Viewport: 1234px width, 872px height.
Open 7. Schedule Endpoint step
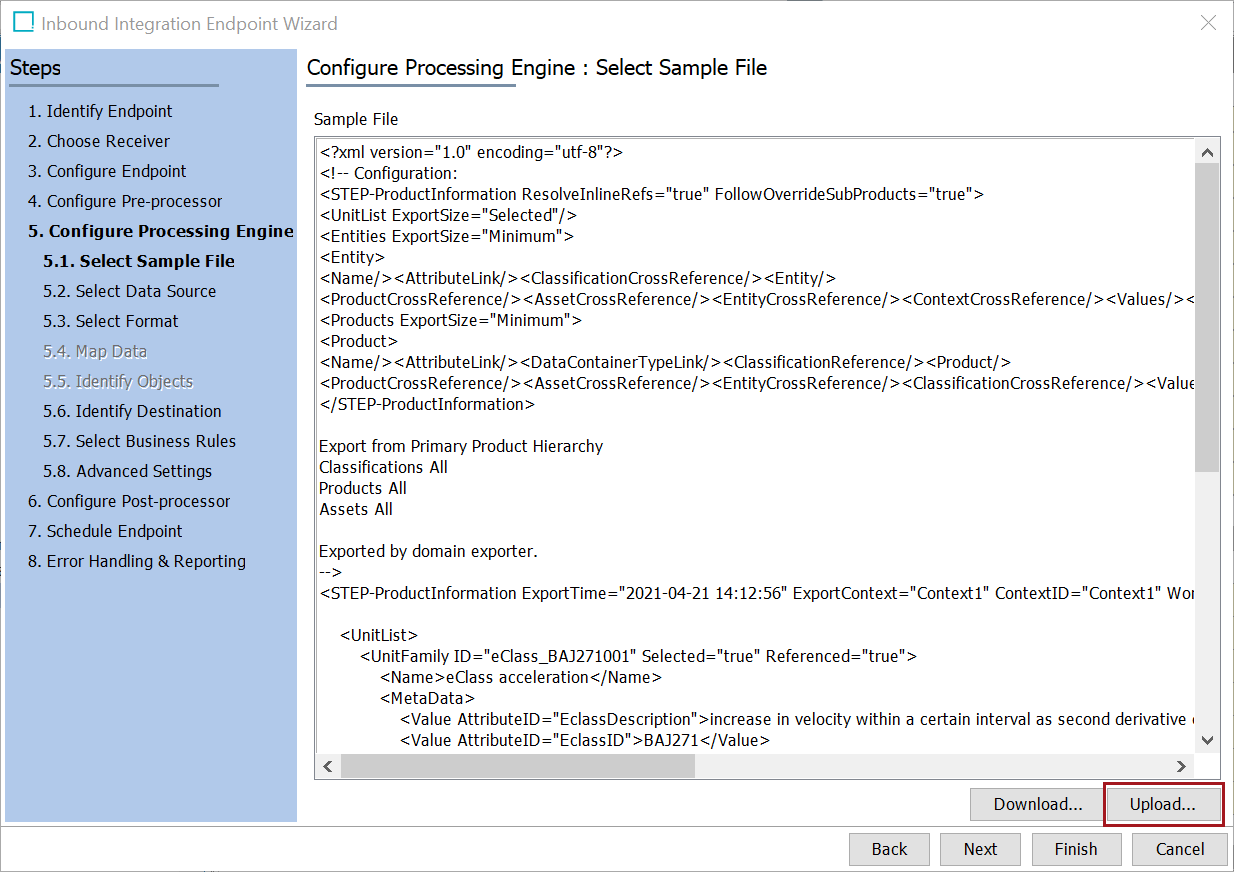click(105, 531)
